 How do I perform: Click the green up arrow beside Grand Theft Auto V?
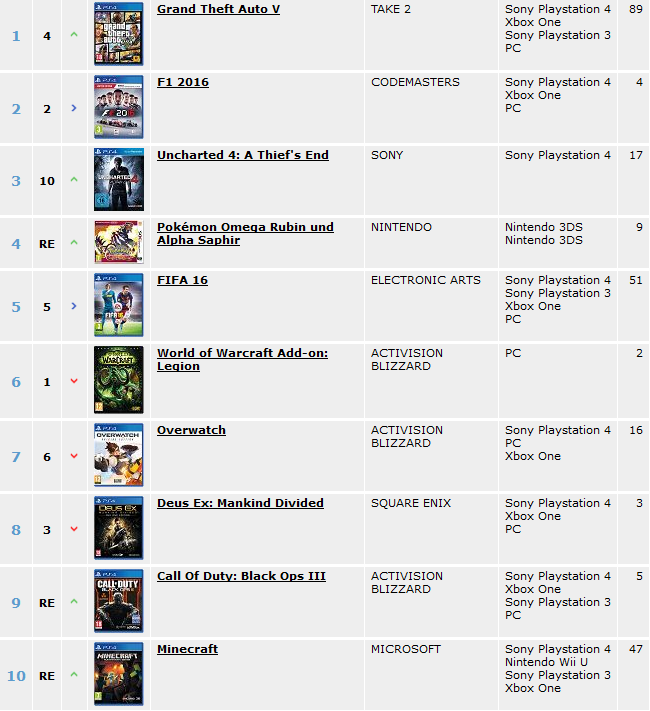(x=74, y=34)
